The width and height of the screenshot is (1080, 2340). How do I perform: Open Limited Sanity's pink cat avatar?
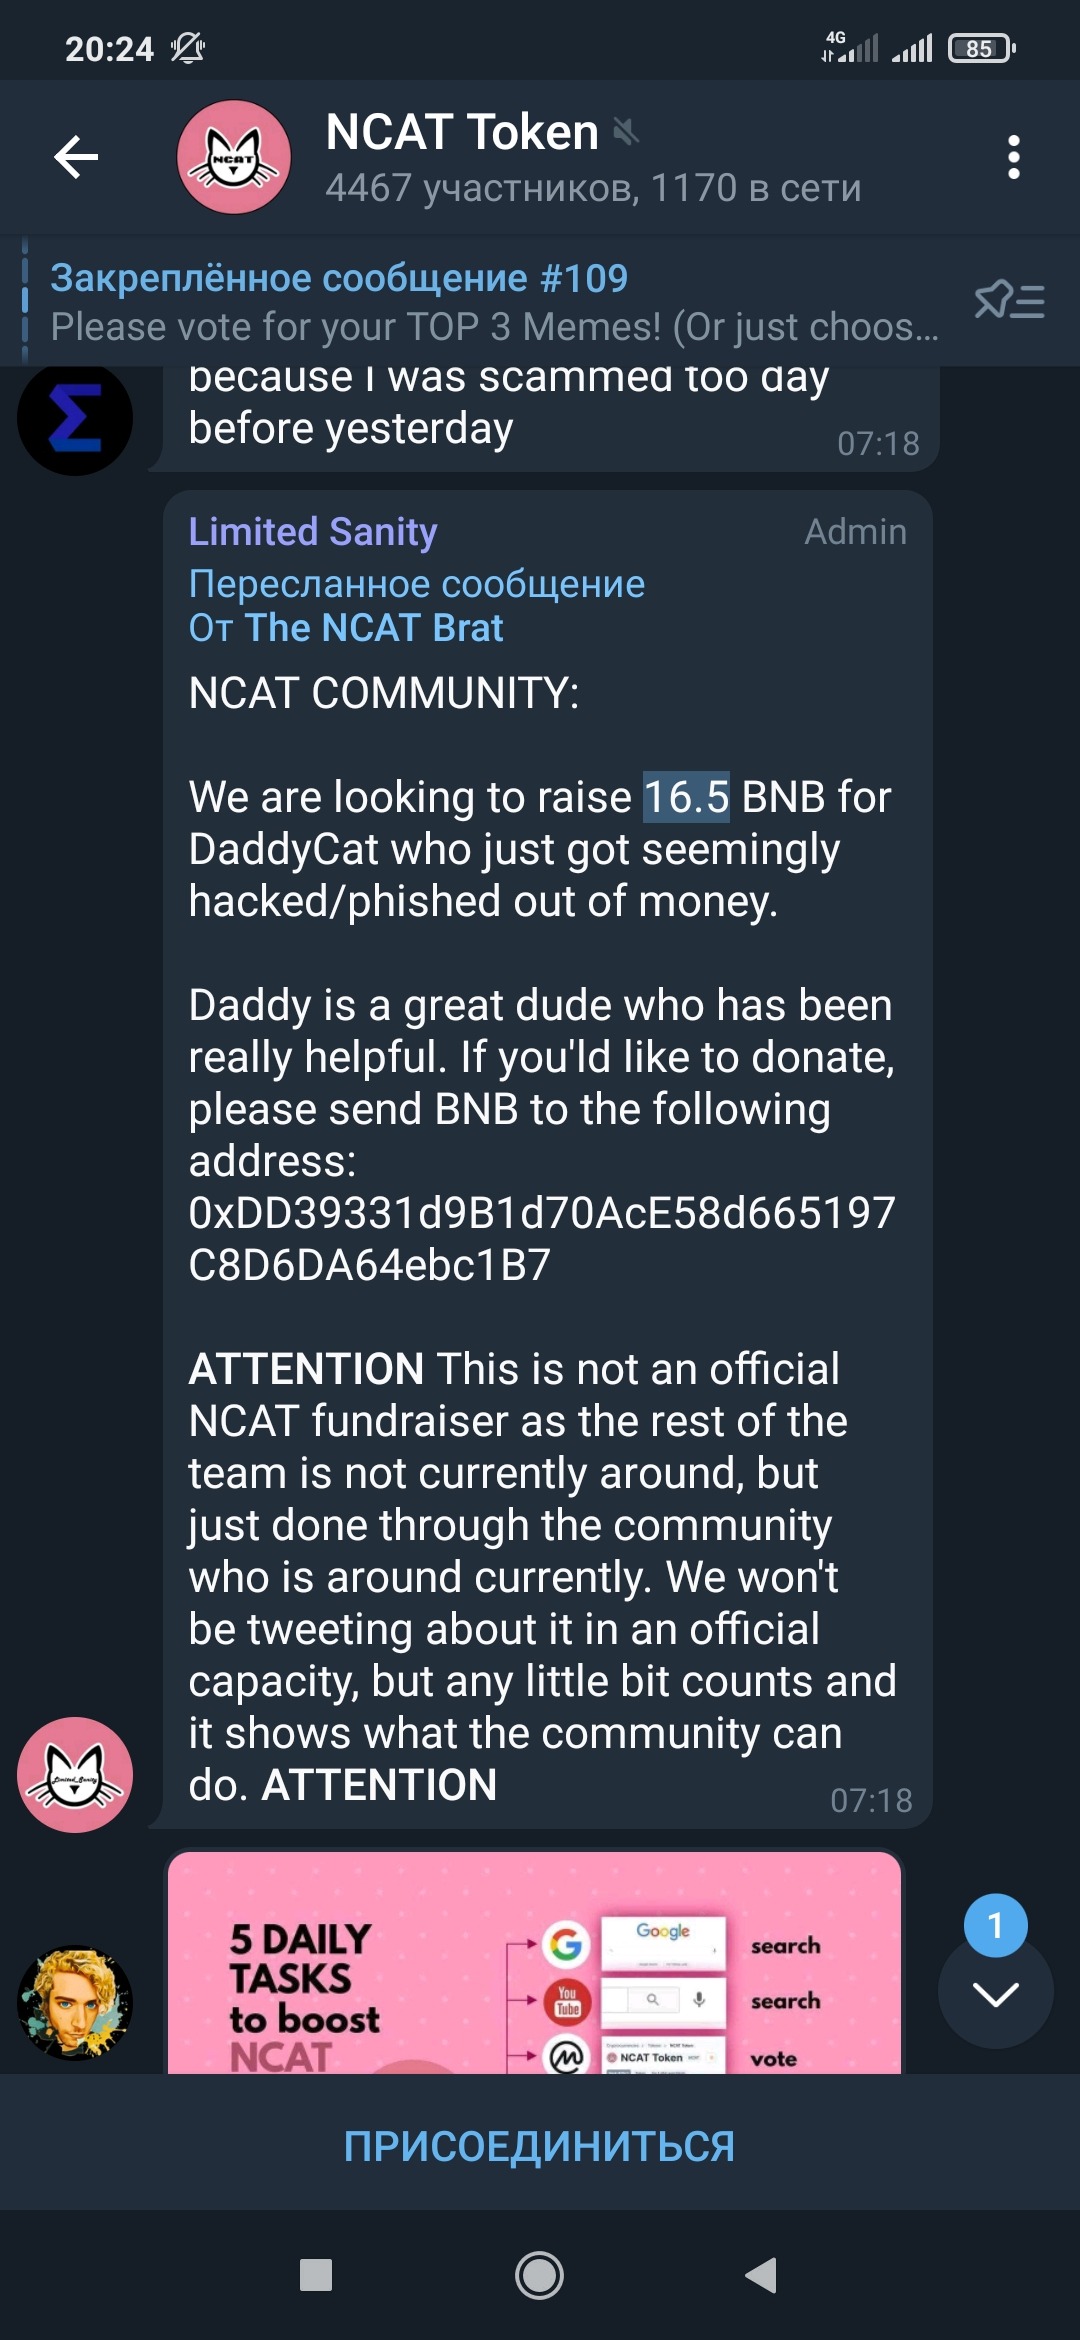[x=75, y=1775]
